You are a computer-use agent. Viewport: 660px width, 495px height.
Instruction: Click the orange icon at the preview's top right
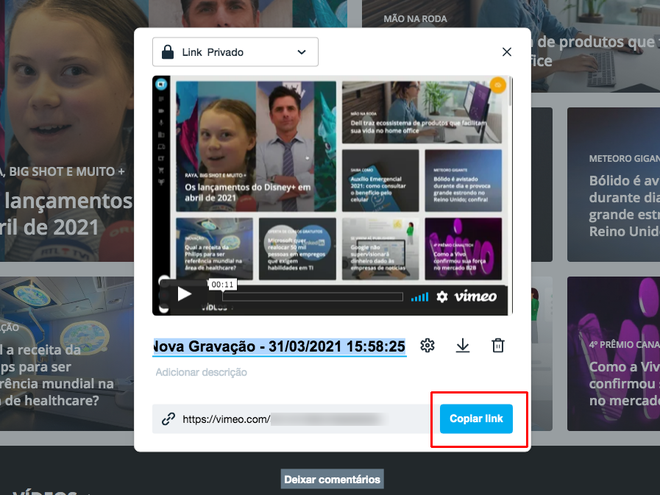pos(498,85)
